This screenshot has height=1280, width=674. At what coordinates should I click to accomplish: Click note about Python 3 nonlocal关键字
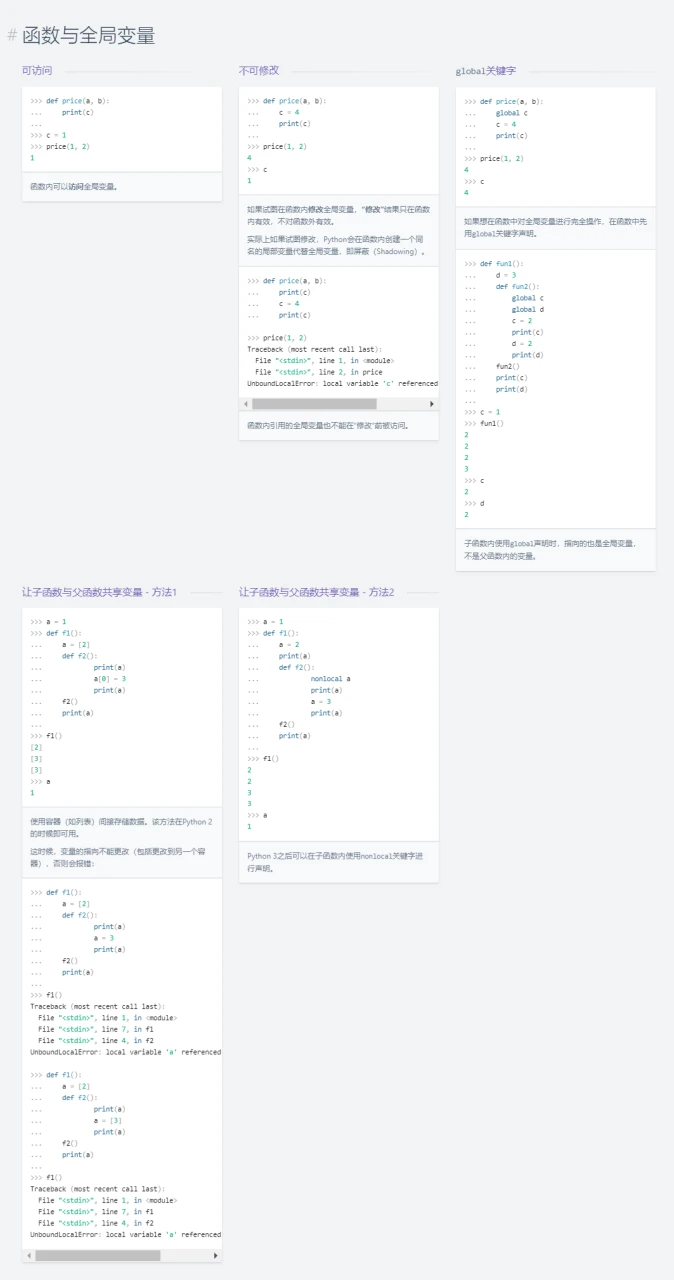(x=335, y=862)
